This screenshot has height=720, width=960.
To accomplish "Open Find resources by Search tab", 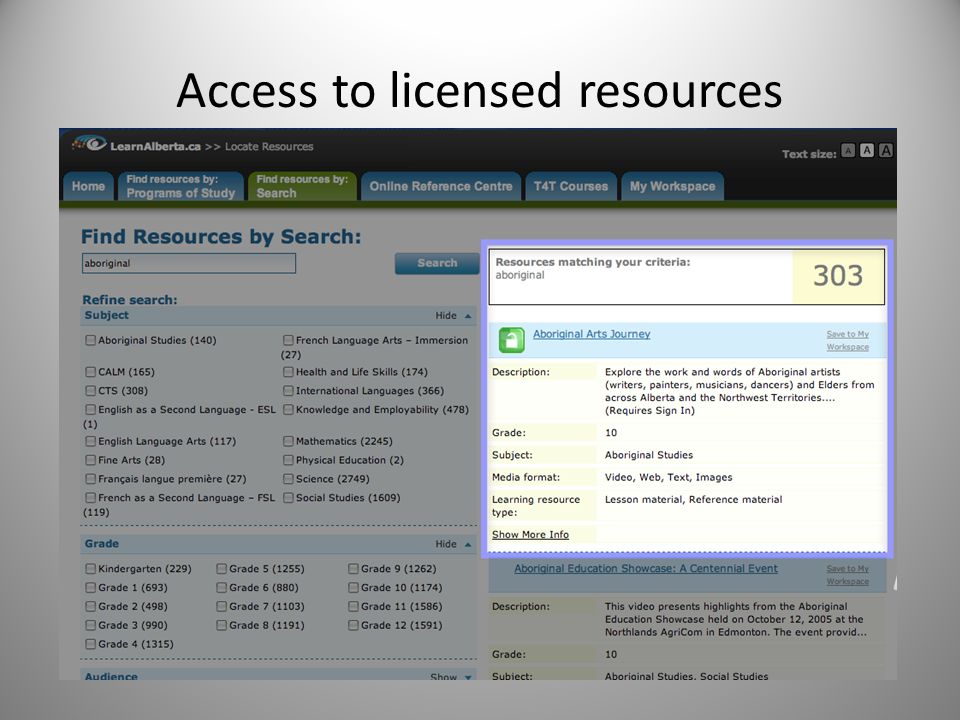I will click(x=302, y=186).
